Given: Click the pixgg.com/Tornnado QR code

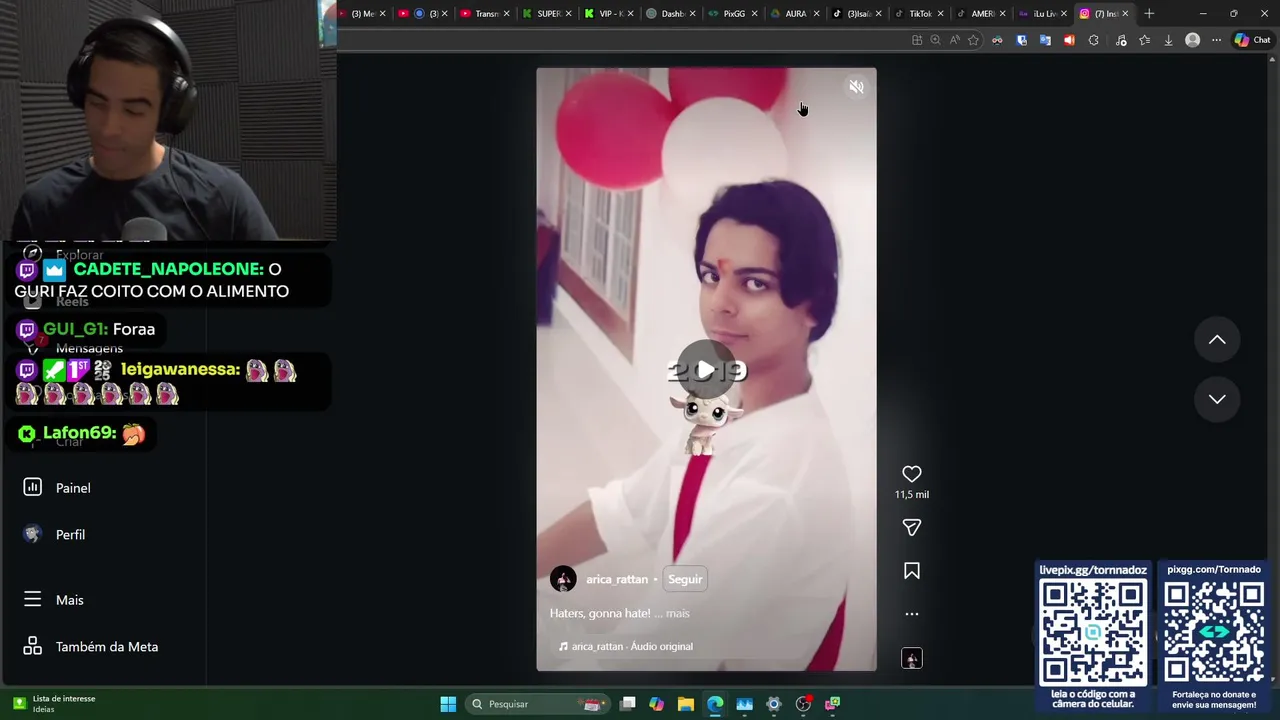Looking at the screenshot, I should (x=1214, y=630).
